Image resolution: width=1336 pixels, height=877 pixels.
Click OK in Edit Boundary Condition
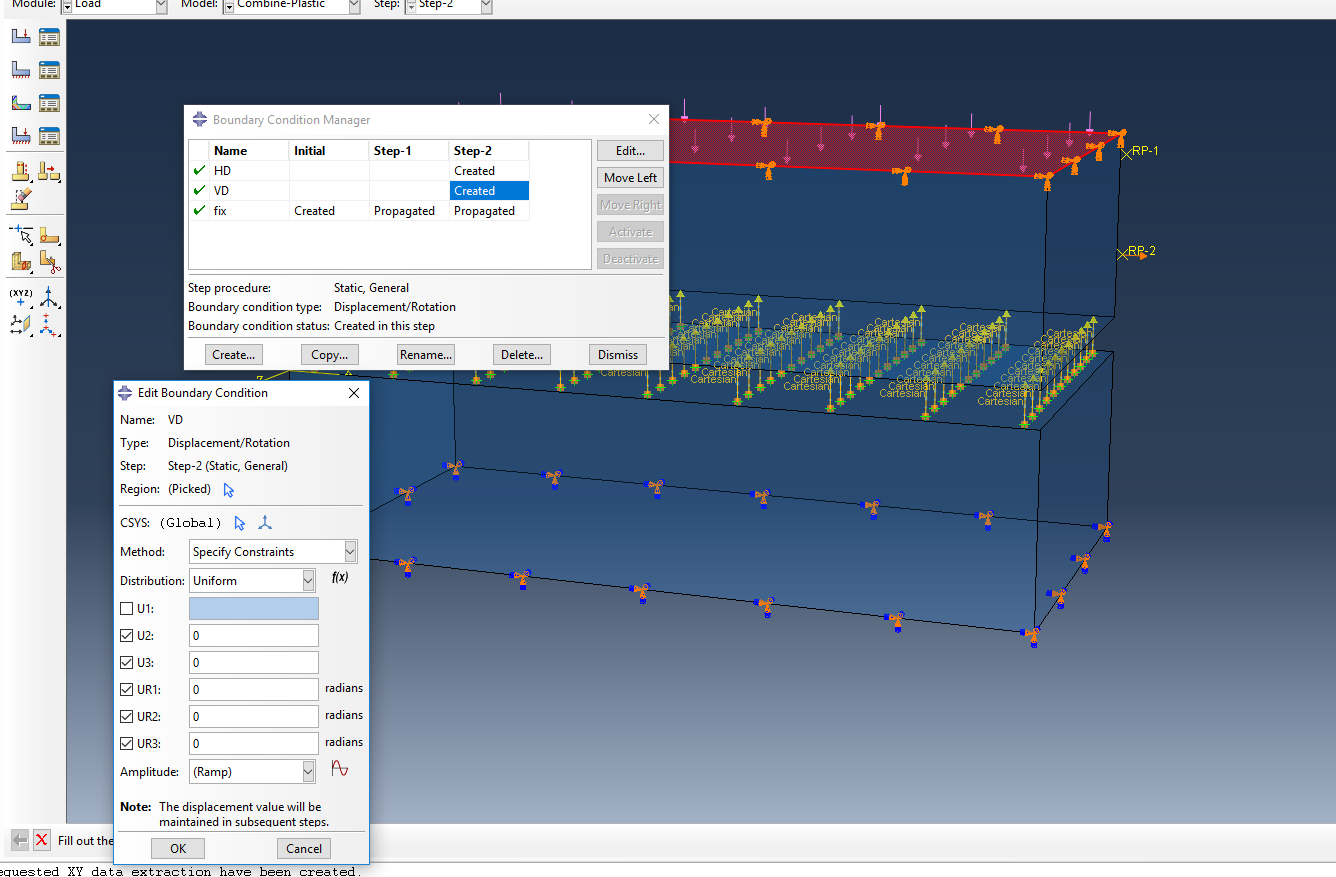[178, 848]
